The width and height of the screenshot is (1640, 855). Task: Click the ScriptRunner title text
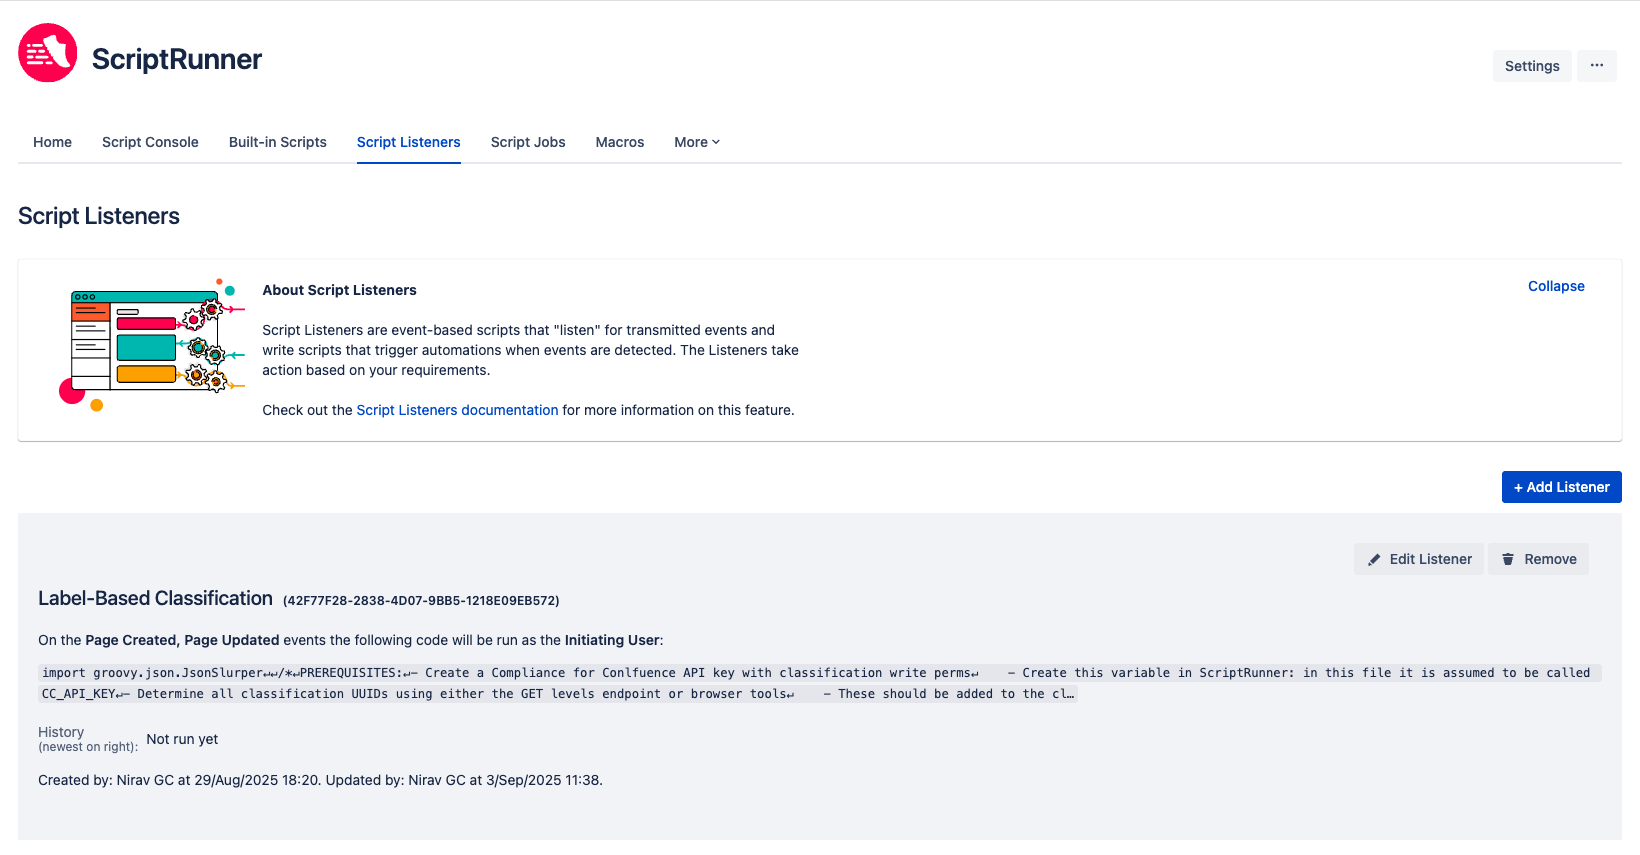click(177, 59)
